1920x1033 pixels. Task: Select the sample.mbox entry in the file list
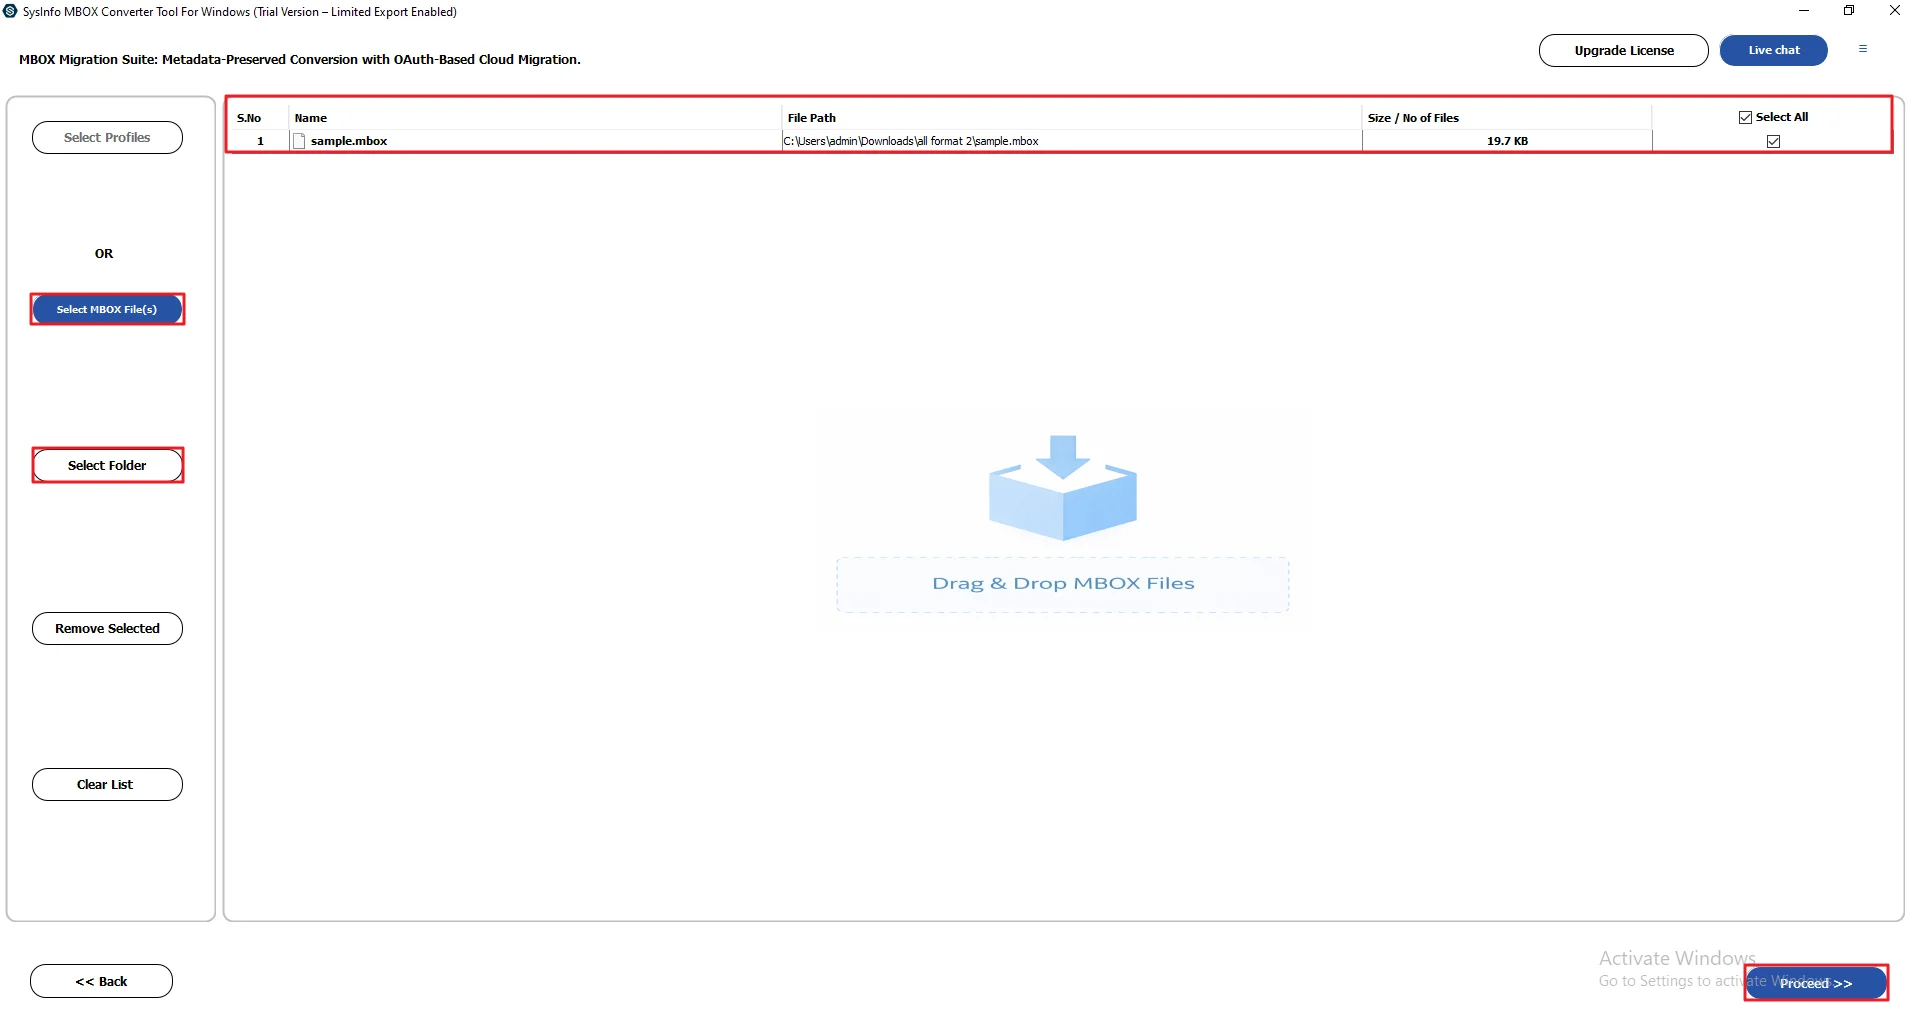(348, 141)
